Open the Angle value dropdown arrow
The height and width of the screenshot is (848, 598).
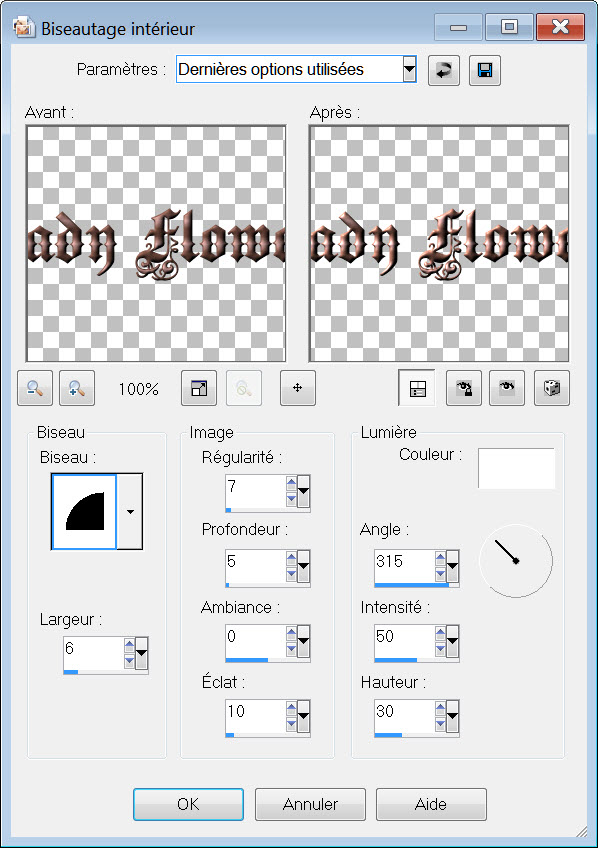(452, 566)
